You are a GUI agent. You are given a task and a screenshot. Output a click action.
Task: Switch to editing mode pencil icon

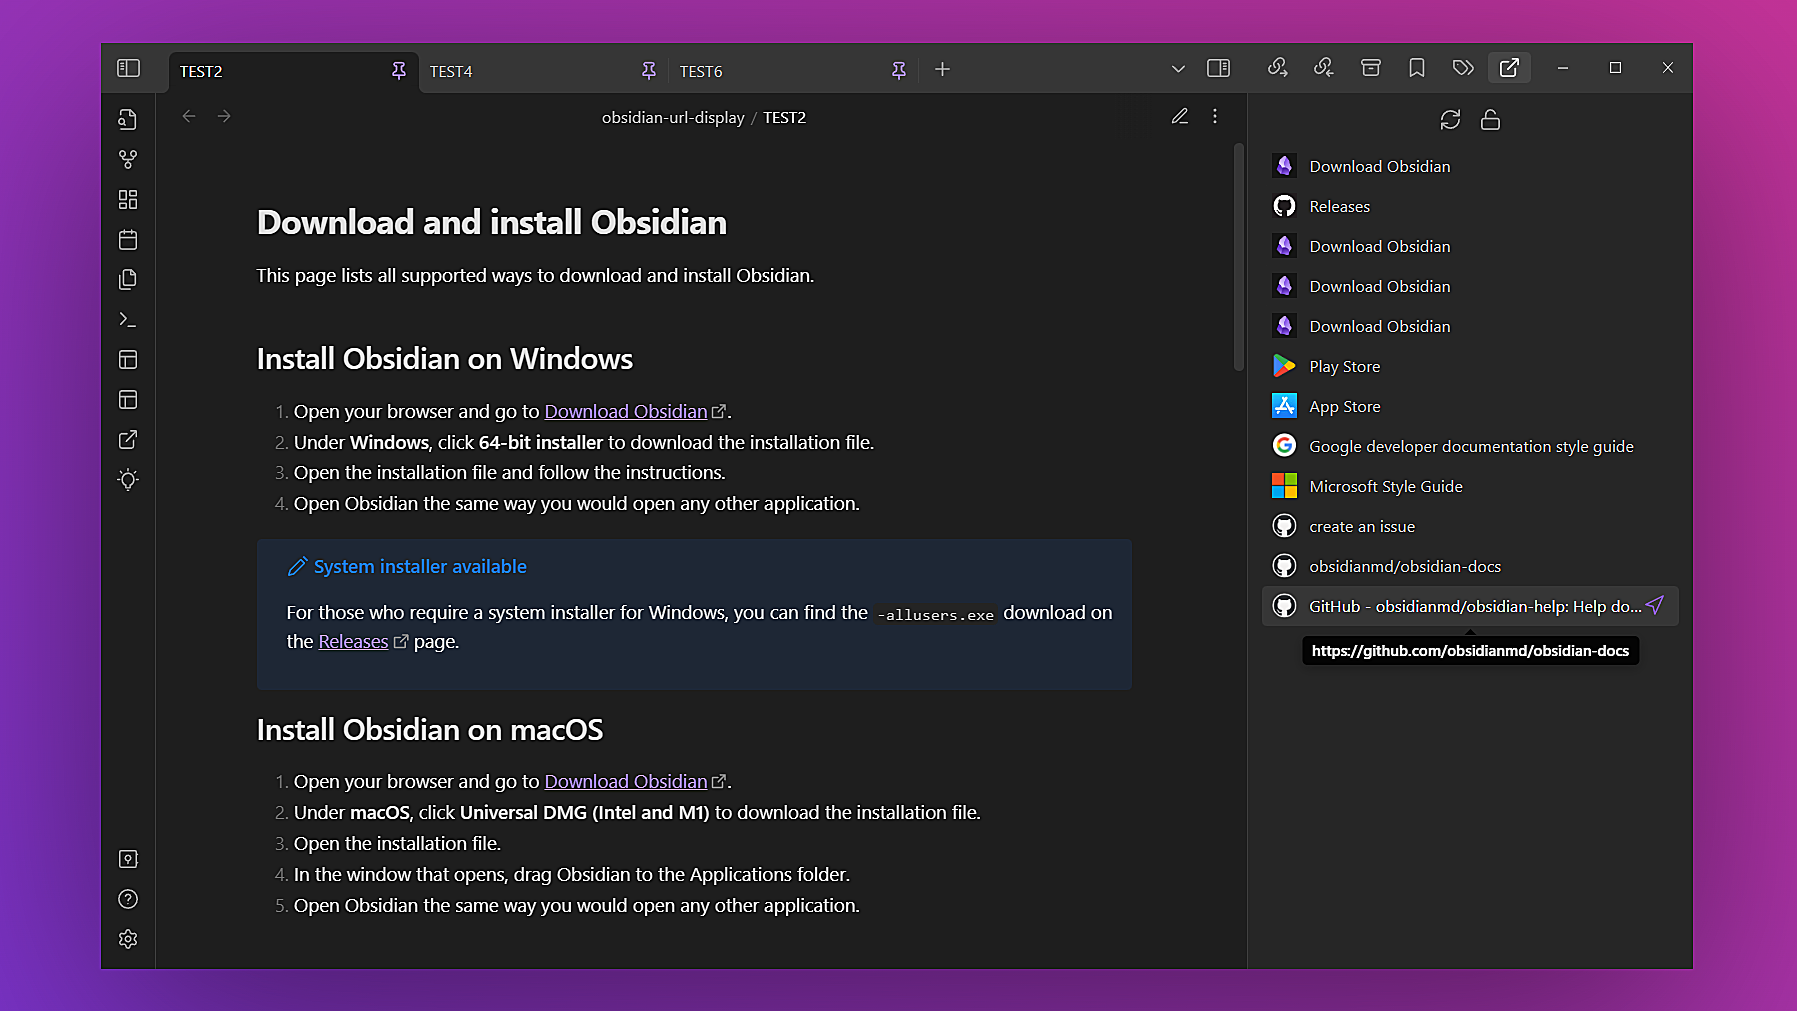pyautogui.click(x=1180, y=116)
